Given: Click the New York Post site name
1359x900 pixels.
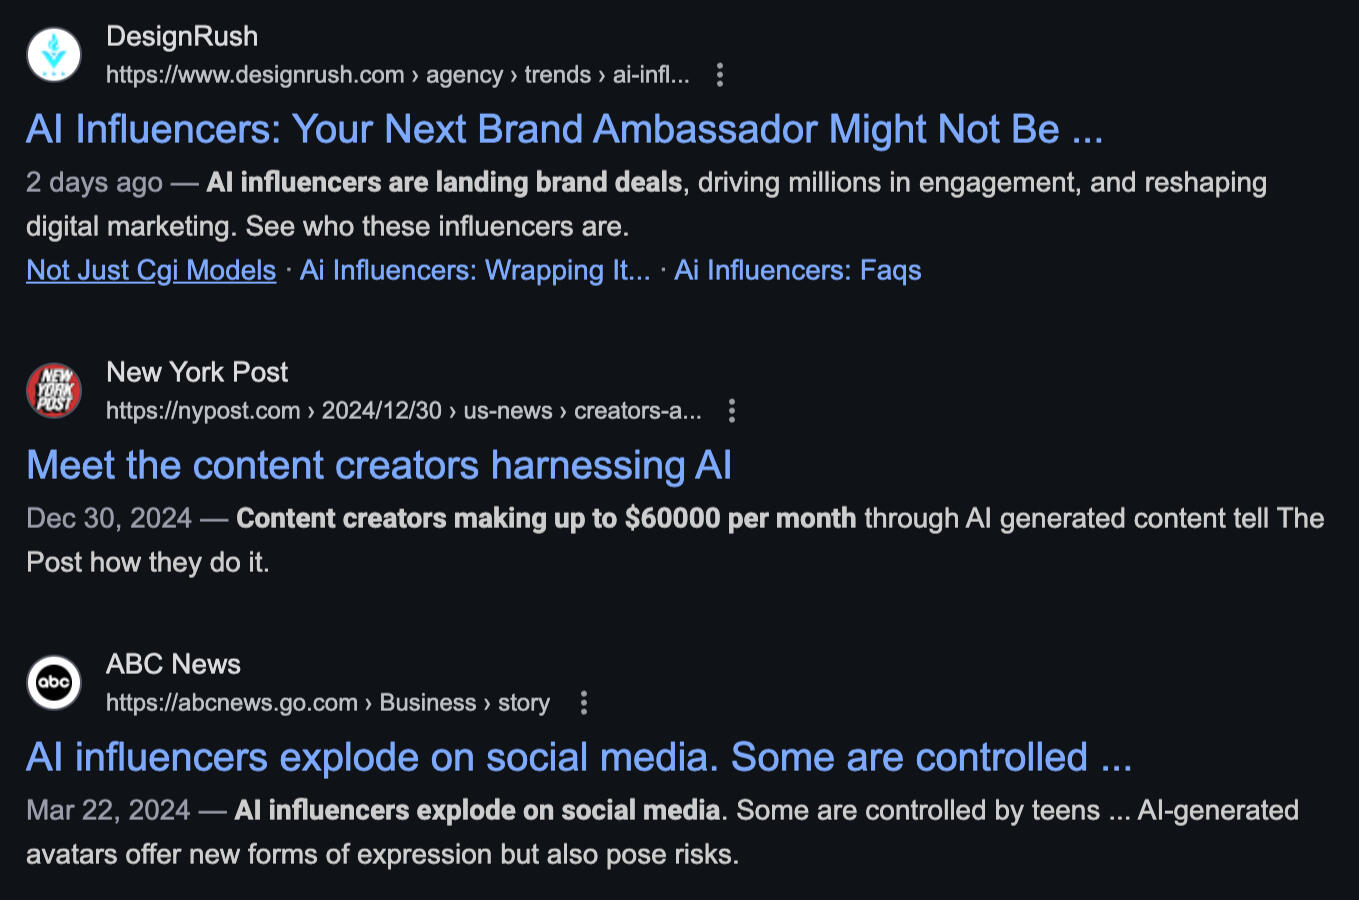Looking at the screenshot, I should (x=197, y=373).
